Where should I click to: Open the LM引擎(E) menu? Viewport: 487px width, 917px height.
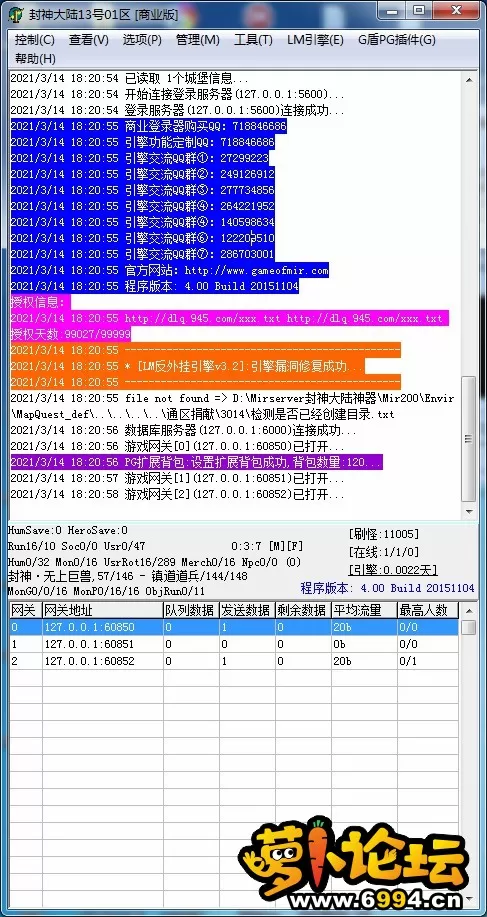click(315, 40)
